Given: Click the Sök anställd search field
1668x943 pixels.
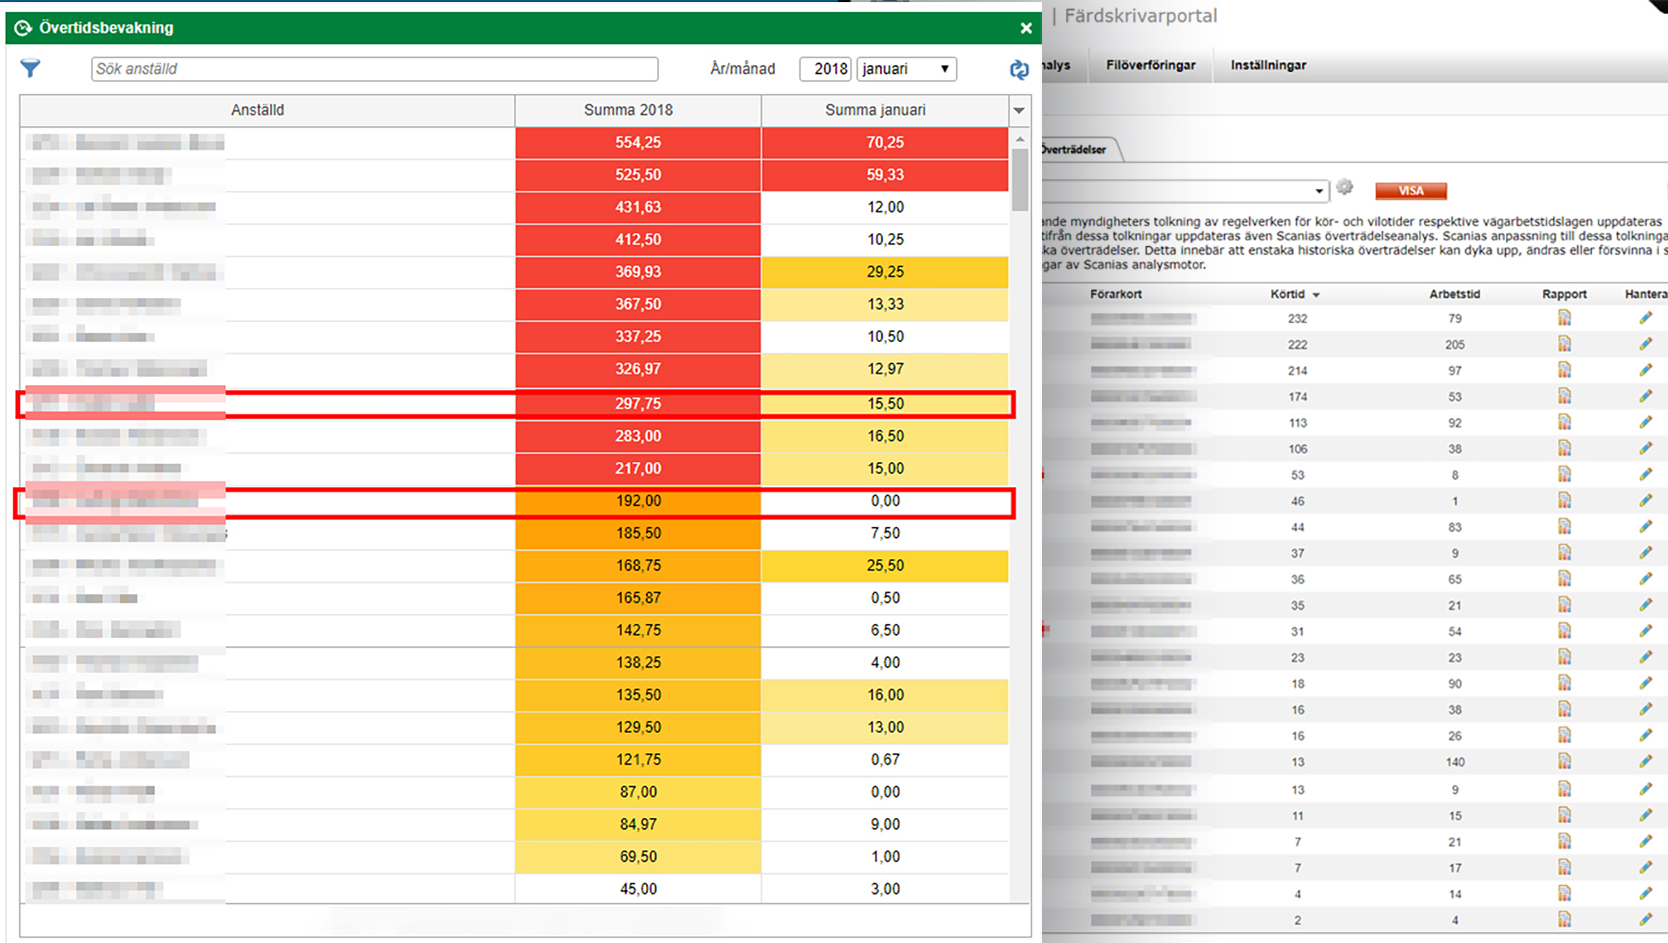Looking at the screenshot, I should click(375, 69).
